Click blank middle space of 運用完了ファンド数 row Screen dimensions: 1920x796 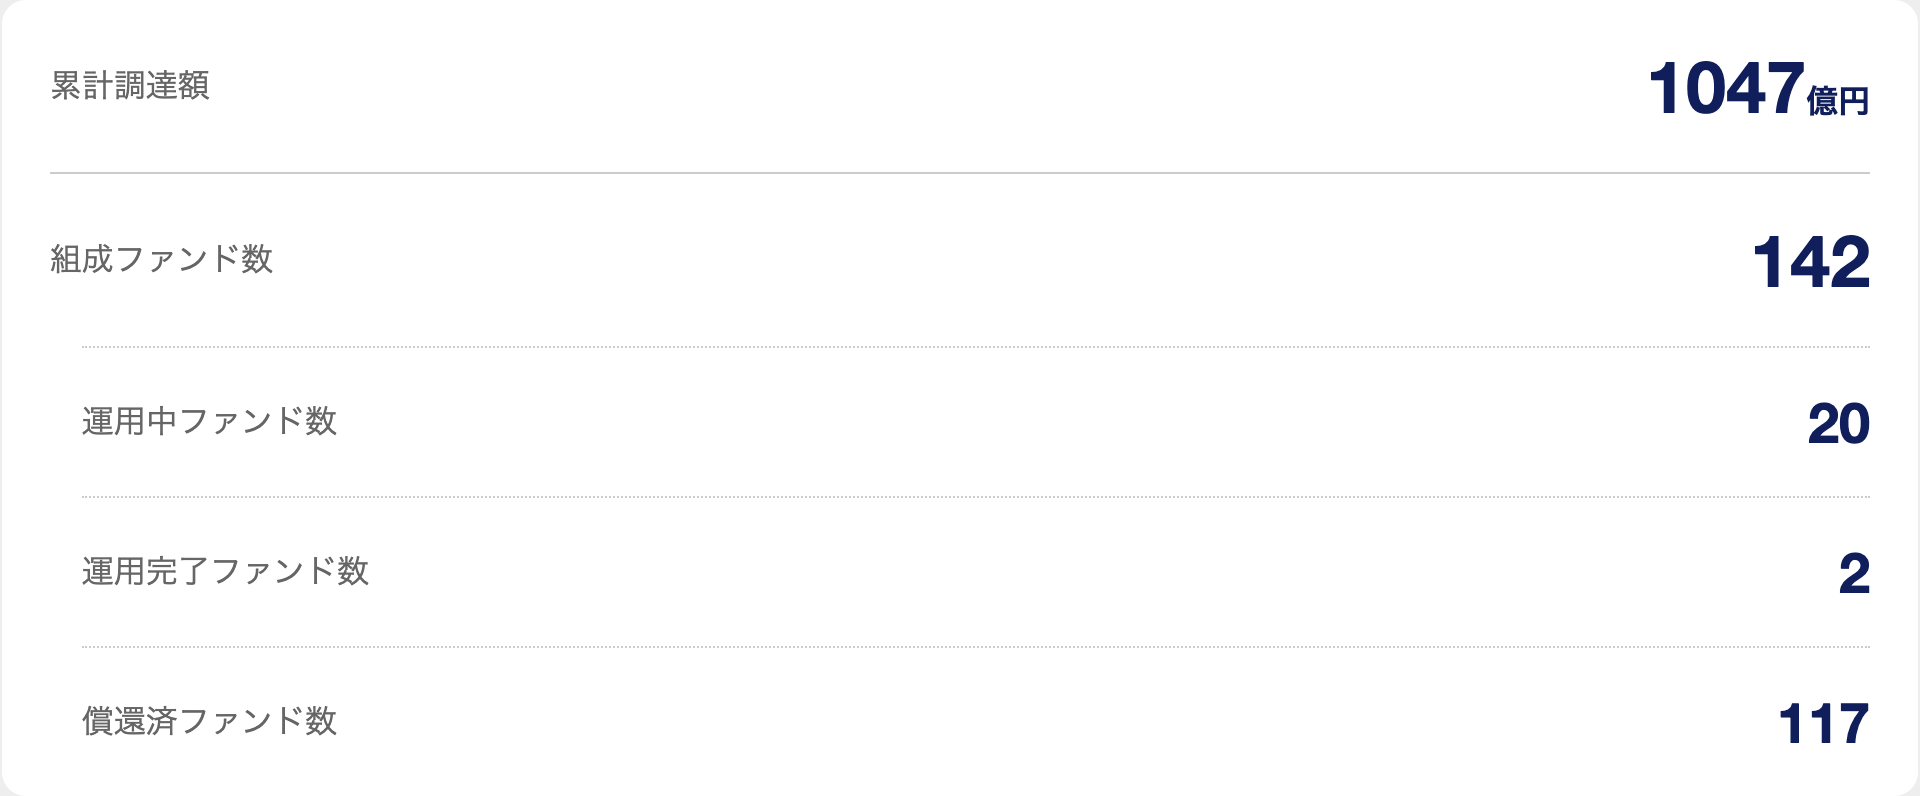click(x=1100, y=573)
